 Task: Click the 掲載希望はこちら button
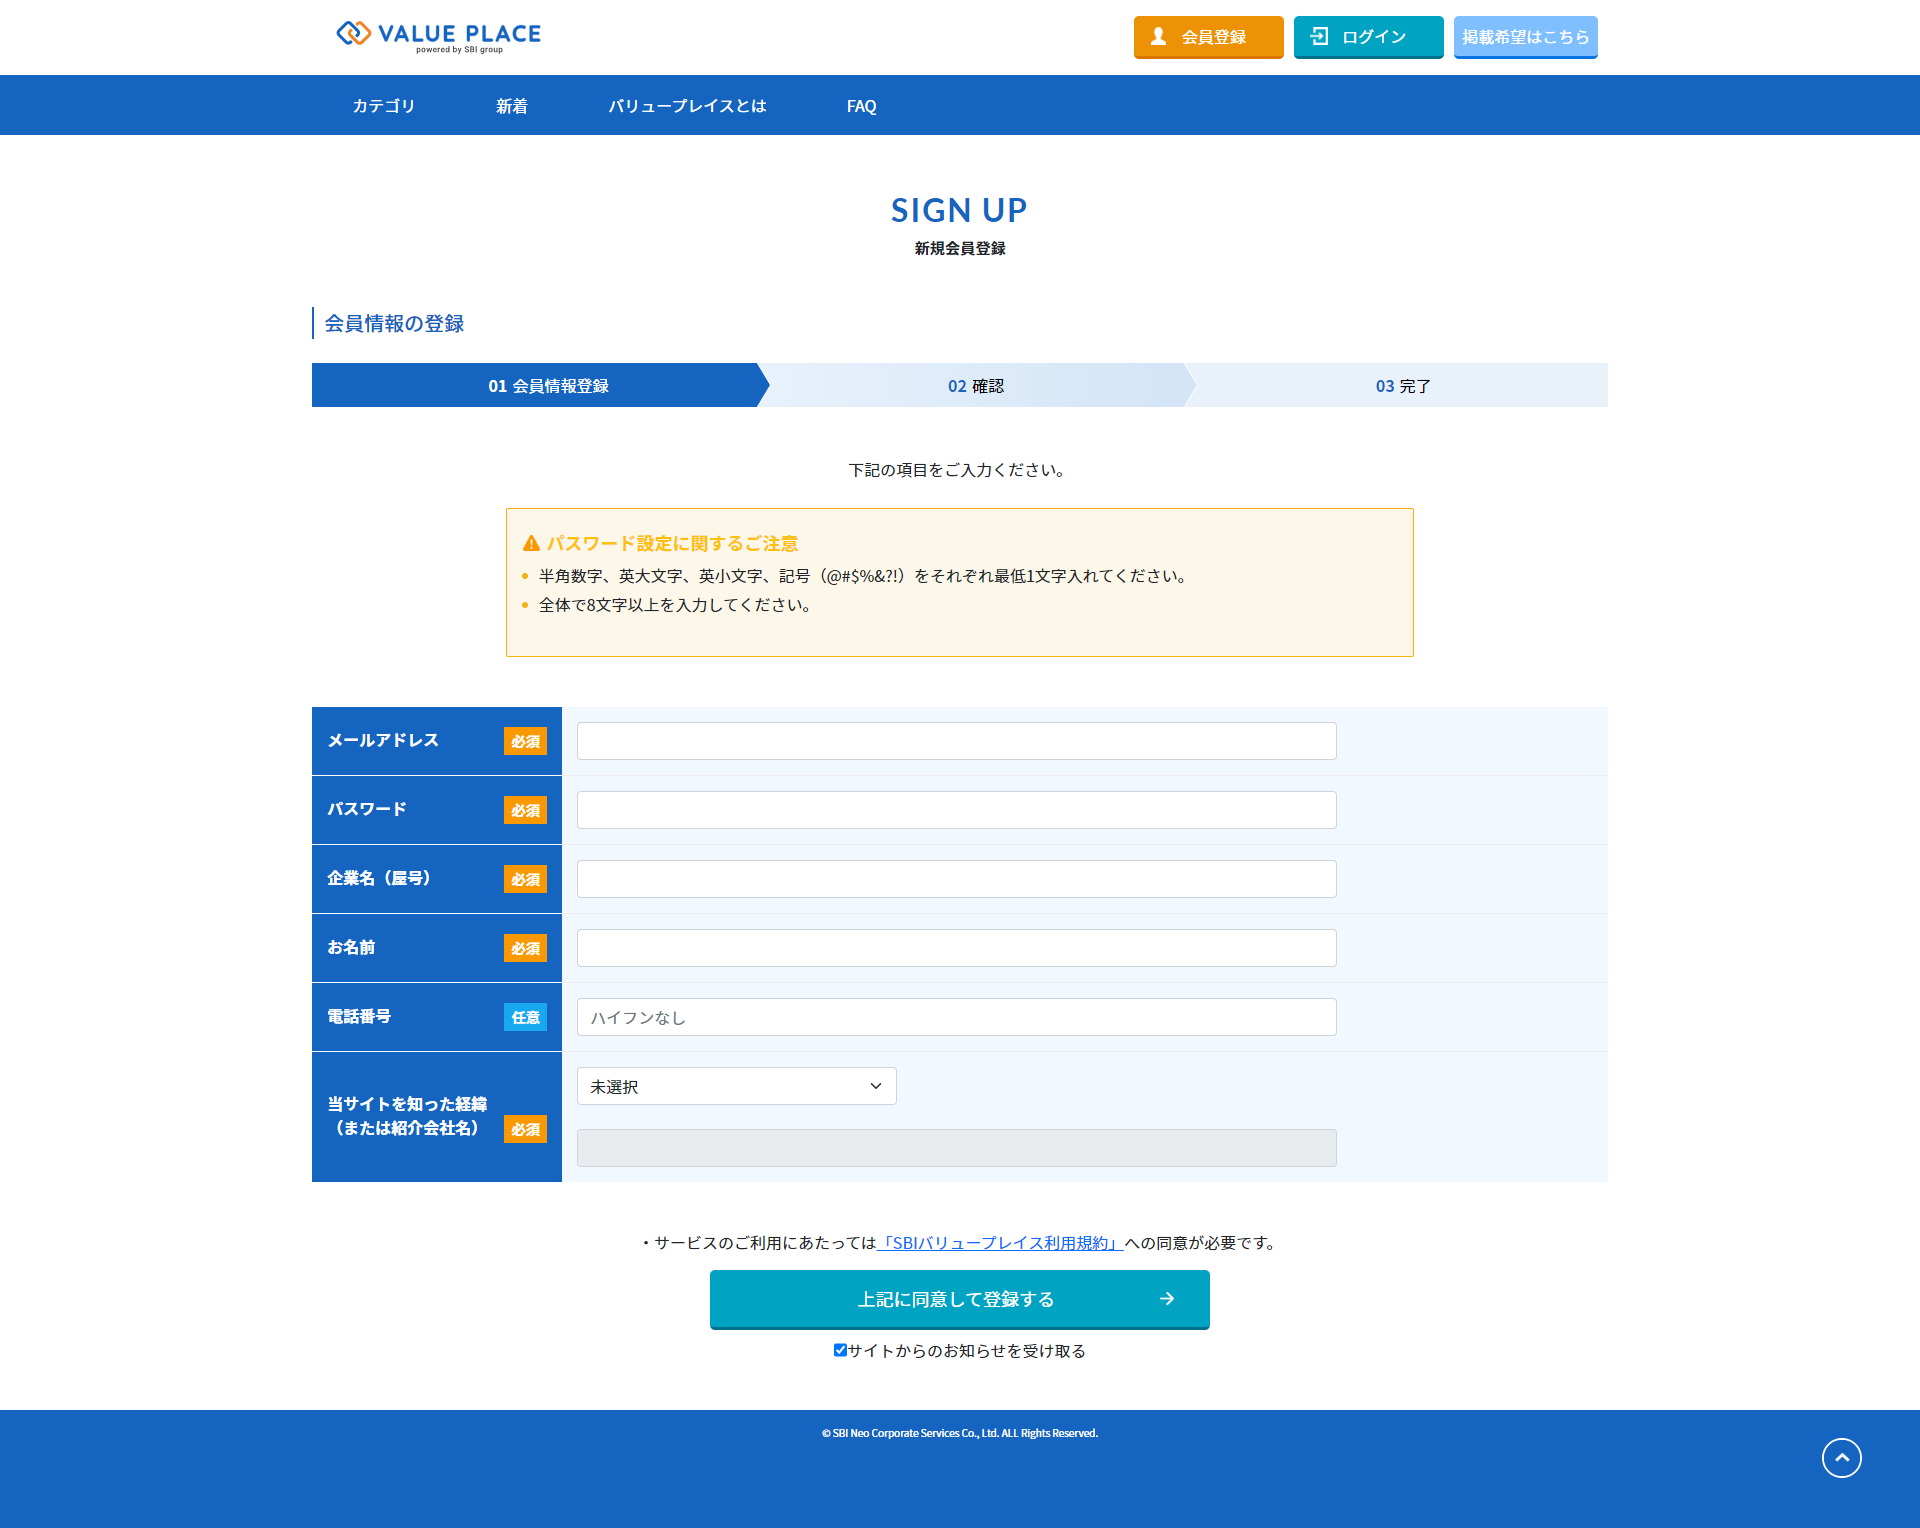tap(1525, 37)
